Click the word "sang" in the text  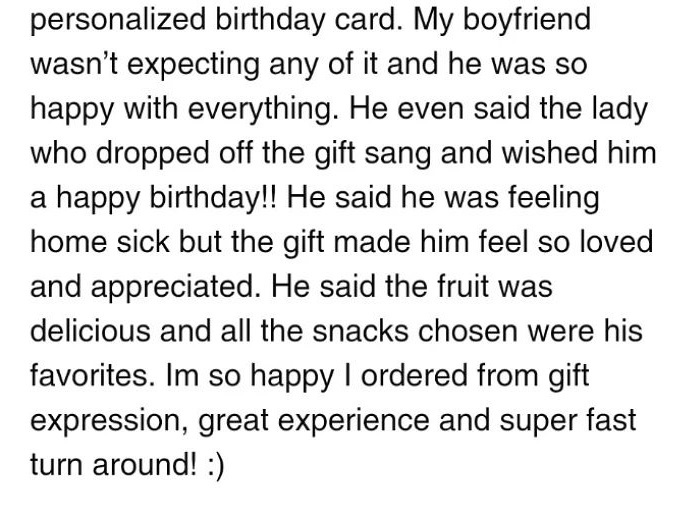pyautogui.click(x=449, y=152)
